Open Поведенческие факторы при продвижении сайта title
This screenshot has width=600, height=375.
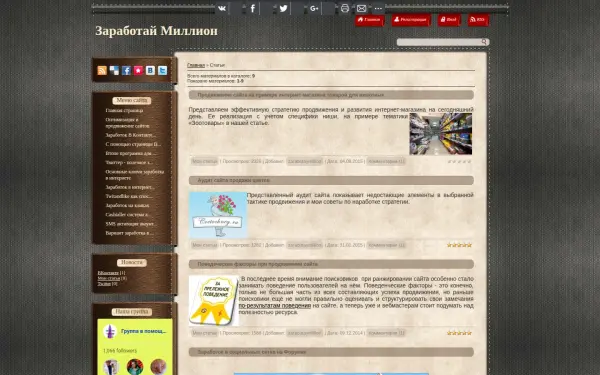258,264
